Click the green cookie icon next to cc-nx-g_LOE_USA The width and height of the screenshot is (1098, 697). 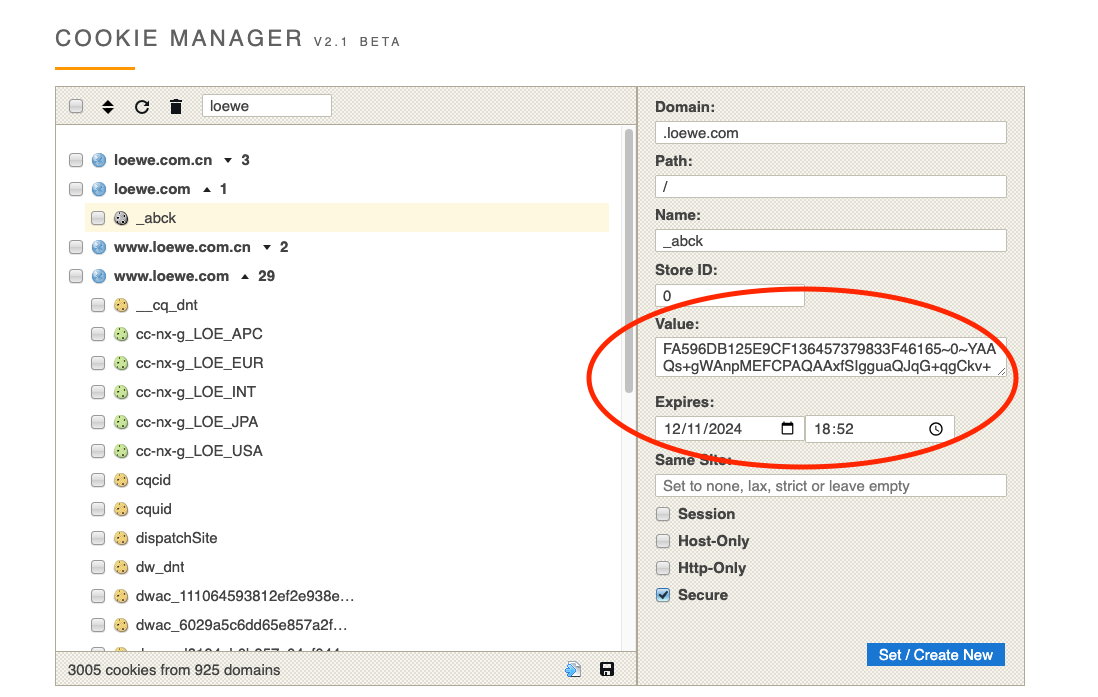(x=121, y=450)
